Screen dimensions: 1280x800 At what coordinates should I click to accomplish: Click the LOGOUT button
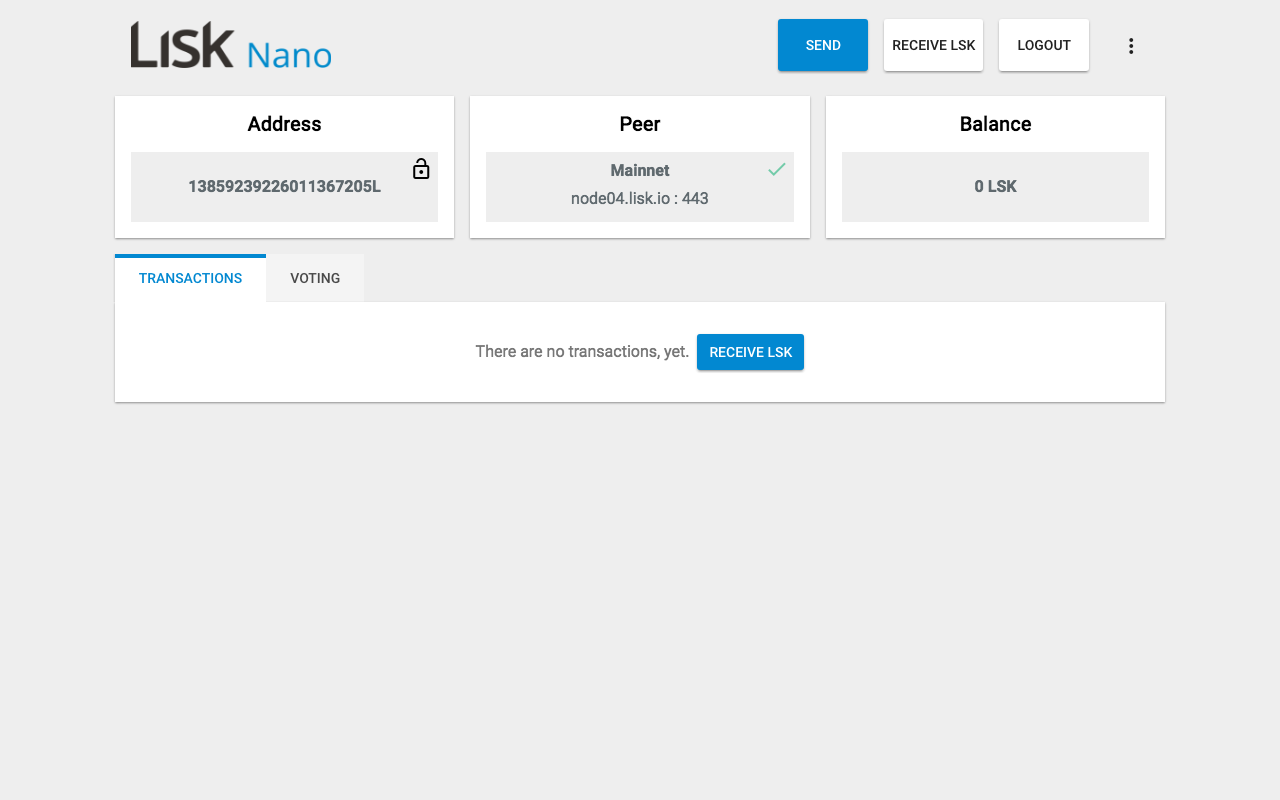(x=1044, y=45)
